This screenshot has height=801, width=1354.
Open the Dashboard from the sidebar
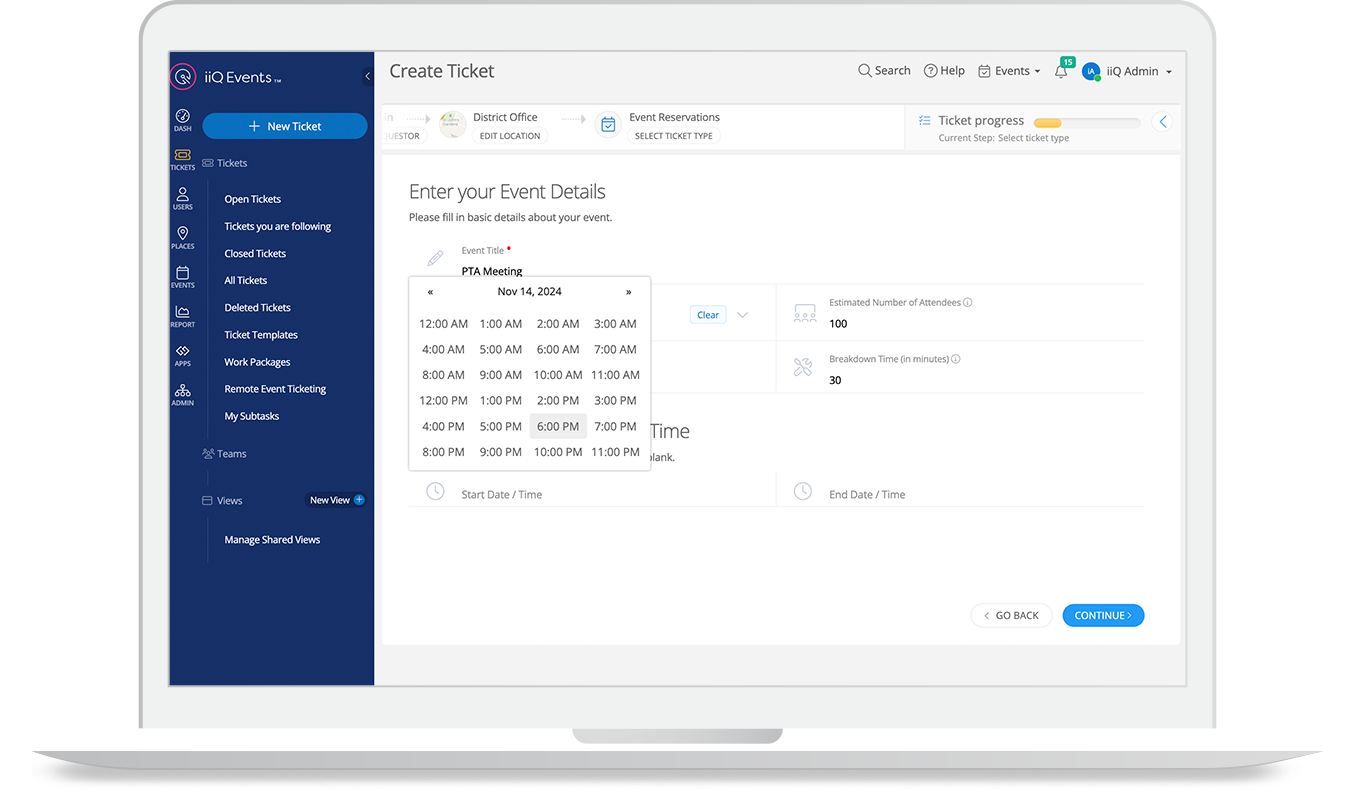pos(182,118)
